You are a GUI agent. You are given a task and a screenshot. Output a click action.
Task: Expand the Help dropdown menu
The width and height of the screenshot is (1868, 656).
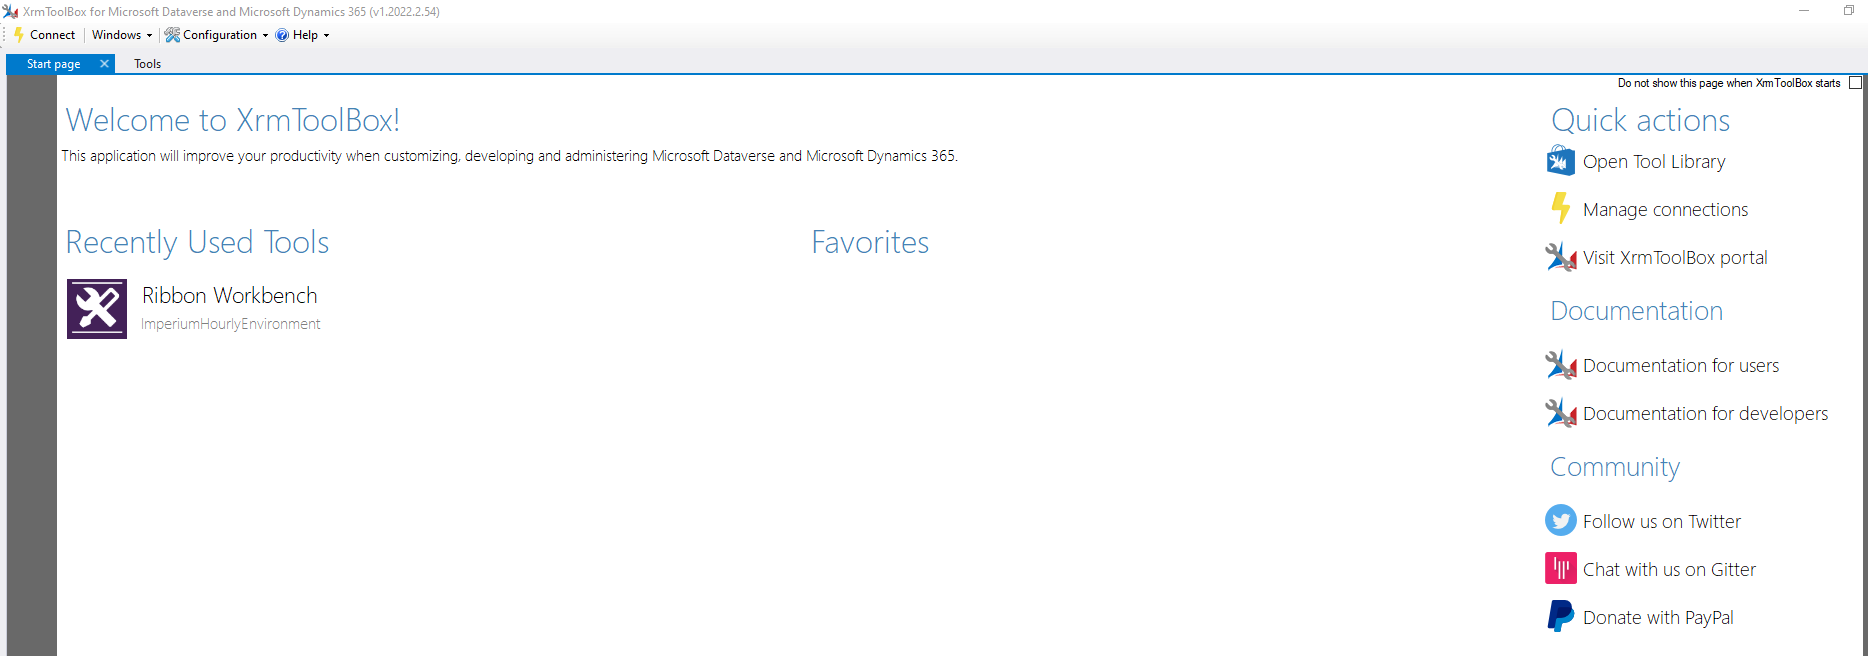pyautogui.click(x=304, y=35)
